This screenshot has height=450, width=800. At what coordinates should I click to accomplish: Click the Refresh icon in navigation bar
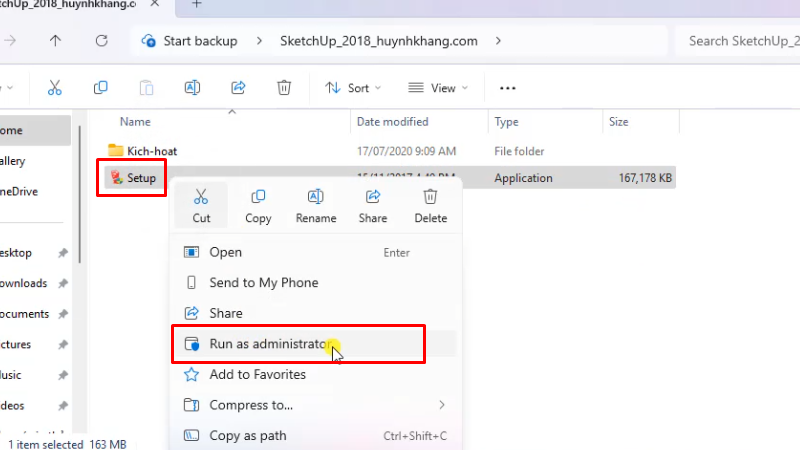tap(101, 41)
